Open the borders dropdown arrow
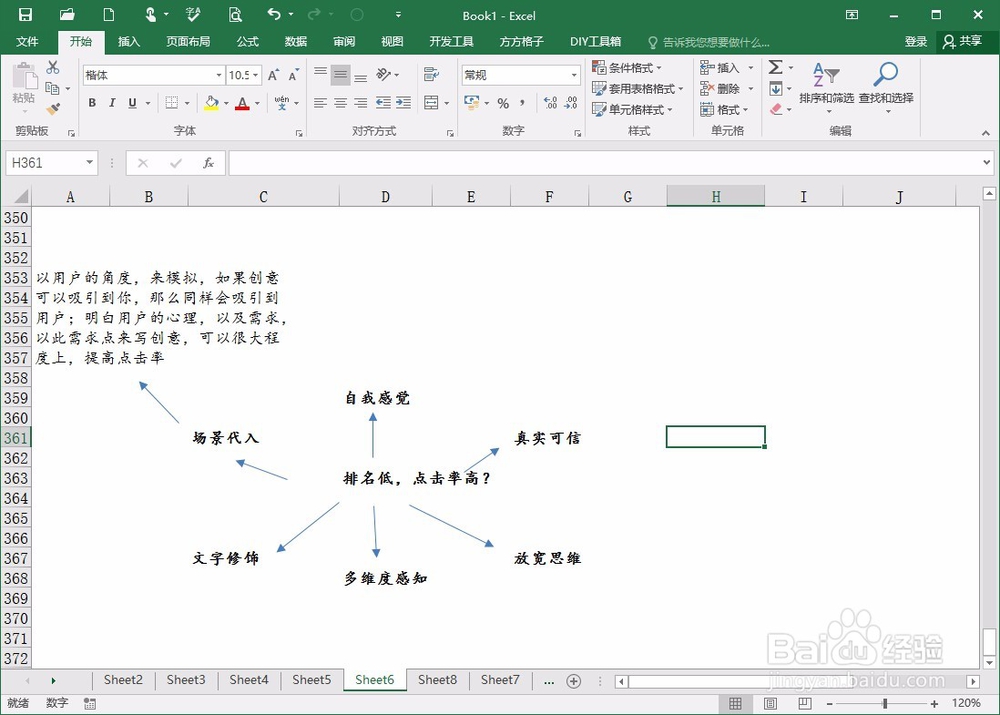 tap(188, 103)
